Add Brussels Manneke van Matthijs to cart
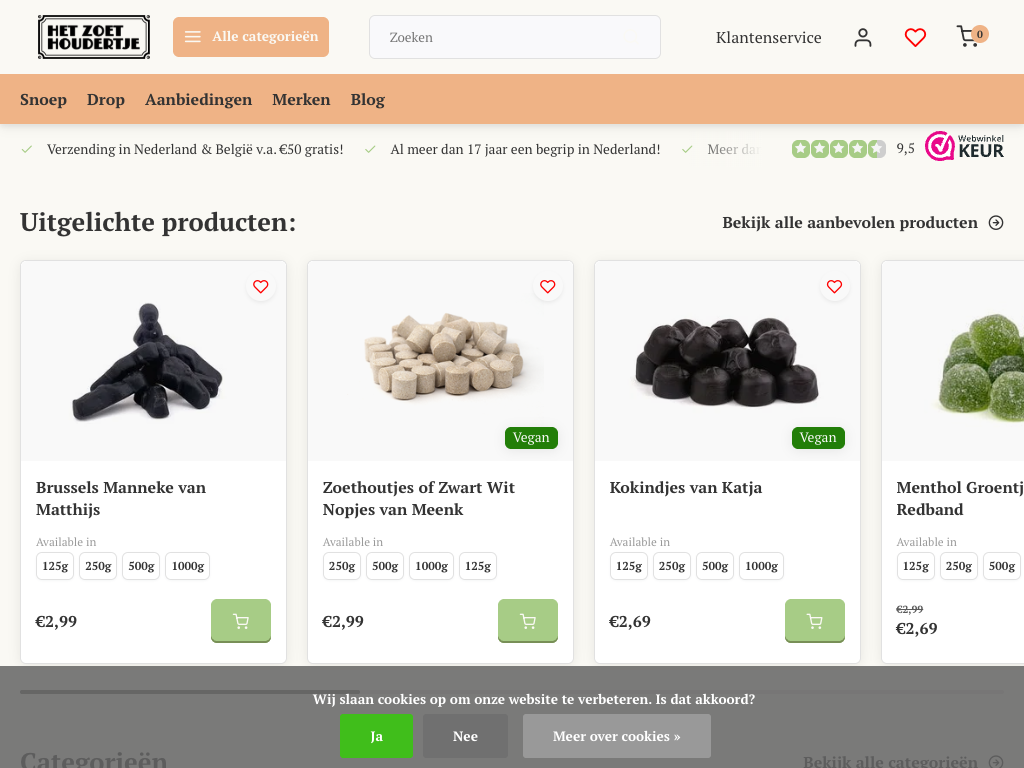Image resolution: width=1024 pixels, height=768 pixels. tap(241, 621)
